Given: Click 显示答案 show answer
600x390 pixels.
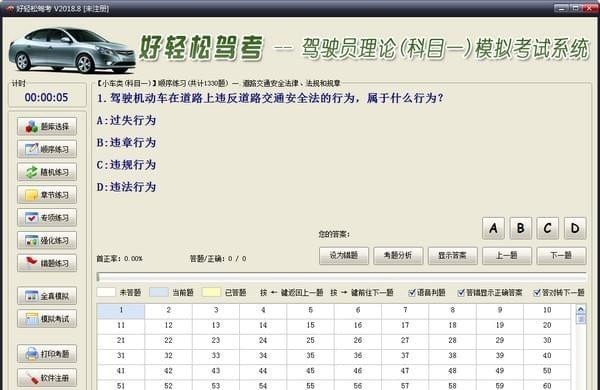Looking at the screenshot, I should (x=452, y=256).
